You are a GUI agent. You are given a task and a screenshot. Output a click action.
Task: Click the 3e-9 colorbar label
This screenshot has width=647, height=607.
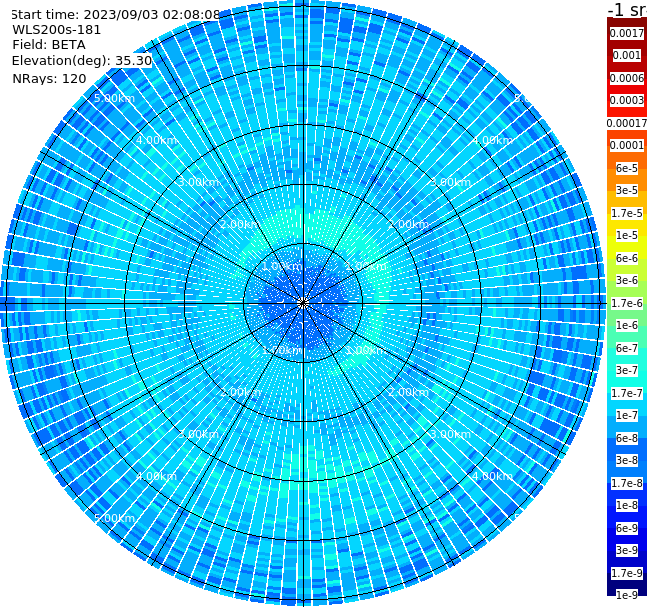(627, 550)
